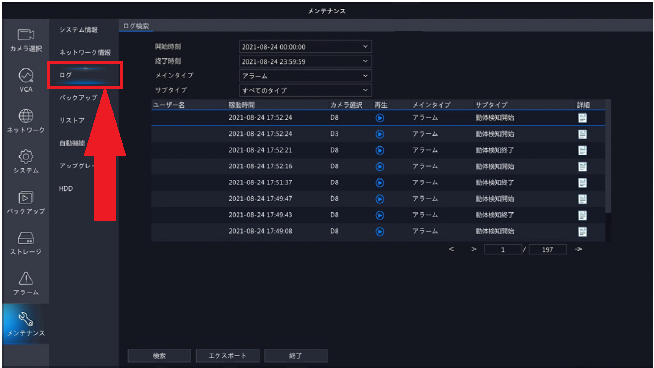
Task: Open details icon for 17:51:37 row
Action: coord(583,183)
